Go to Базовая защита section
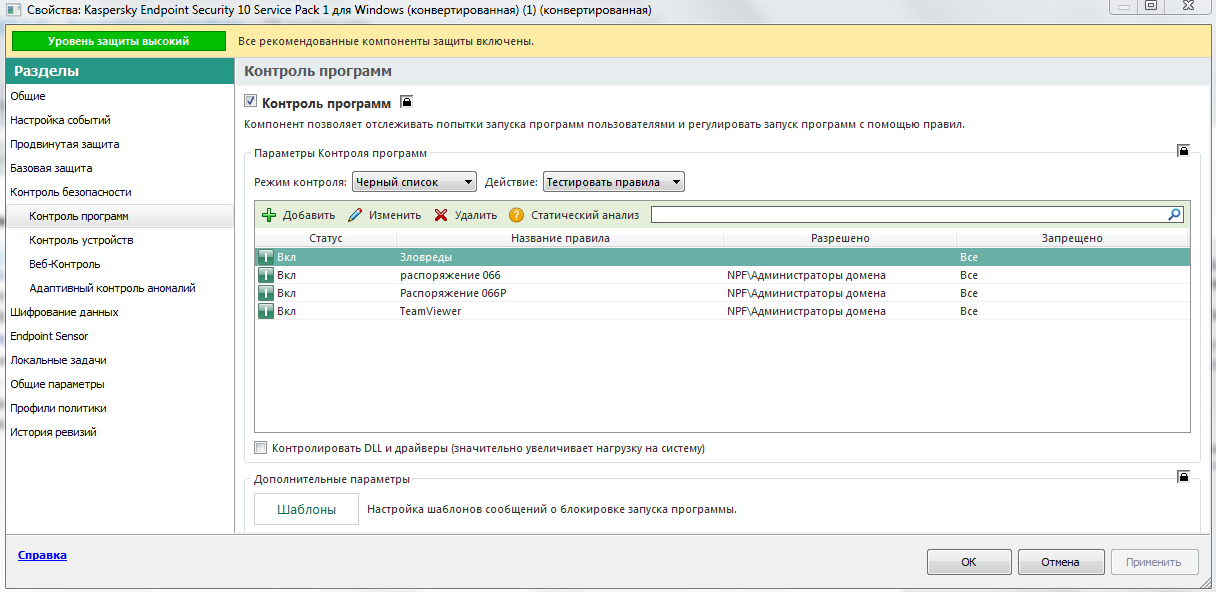The height and width of the screenshot is (592, 1216). coord(51,168)
